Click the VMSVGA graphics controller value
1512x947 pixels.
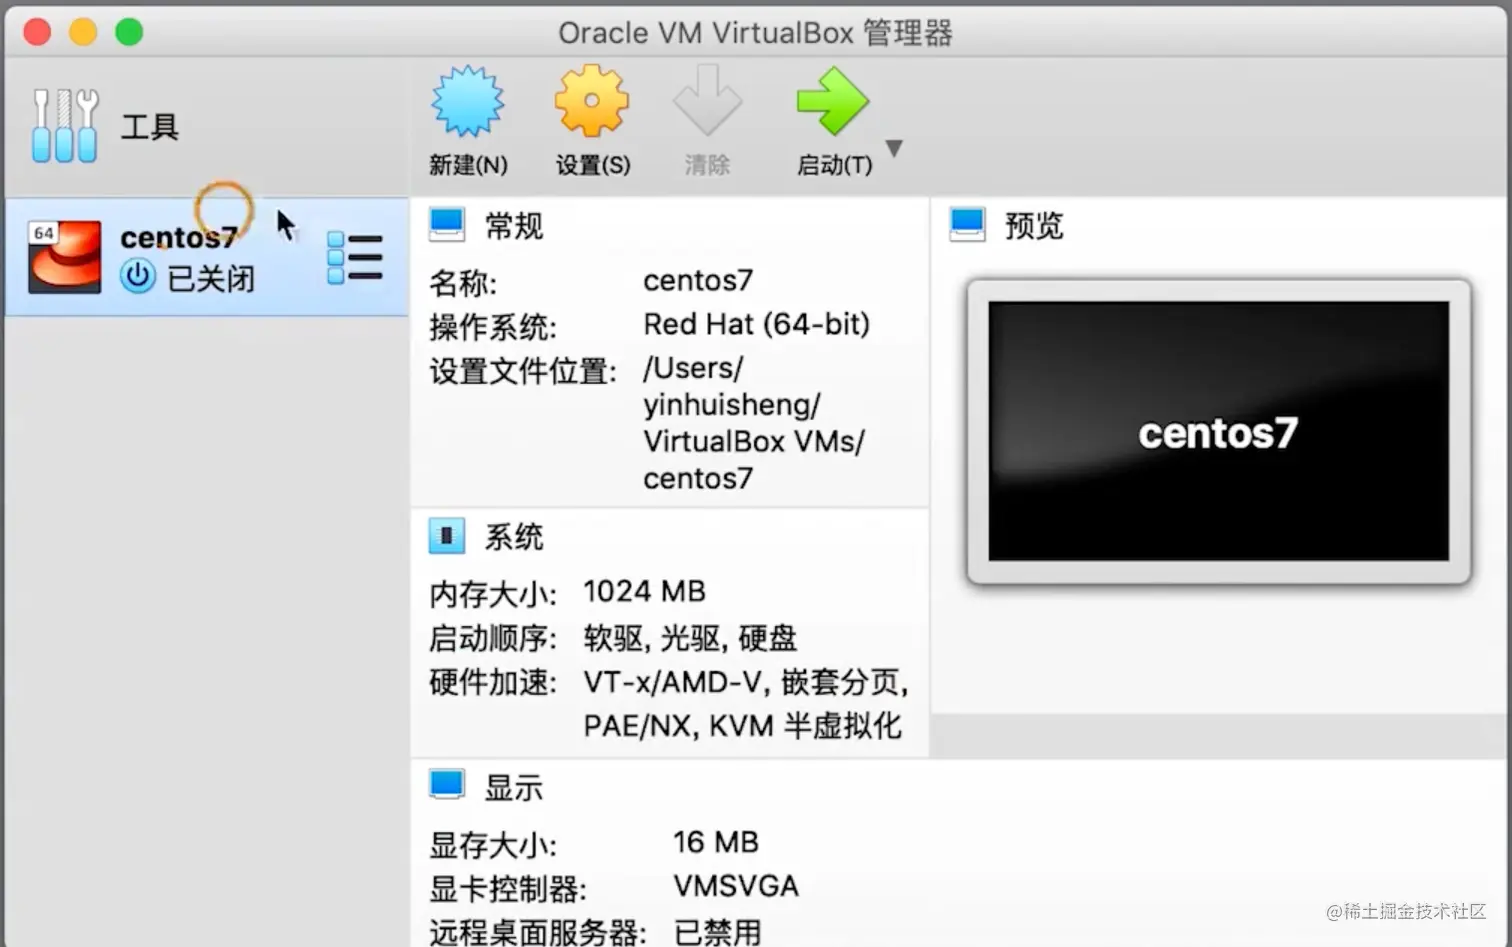point(736,886)
